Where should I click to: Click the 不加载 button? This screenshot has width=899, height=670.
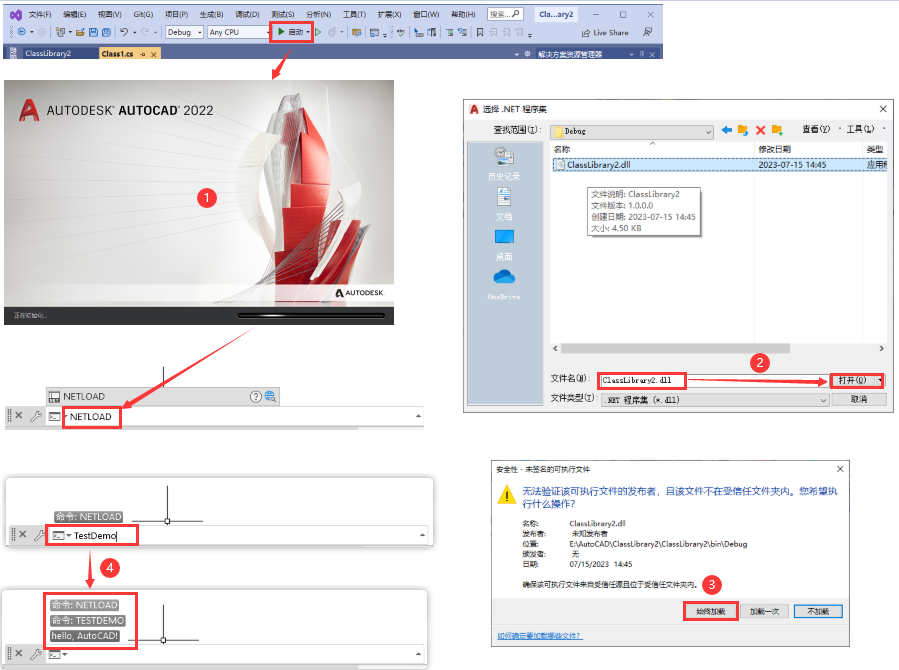pyautogui.click(x=818, y=612)
